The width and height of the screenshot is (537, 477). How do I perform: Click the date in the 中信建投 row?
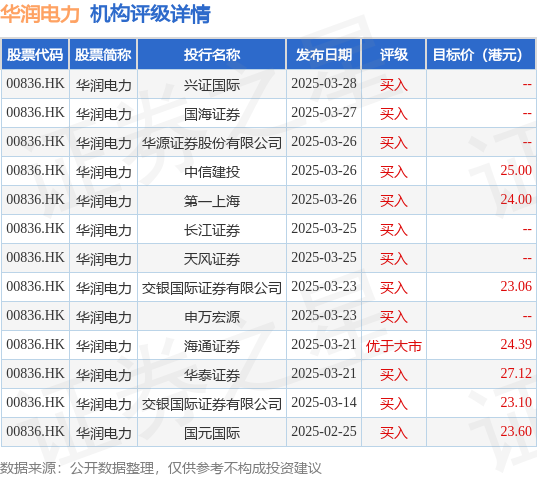pyautogui.click(x=324, y=170)
